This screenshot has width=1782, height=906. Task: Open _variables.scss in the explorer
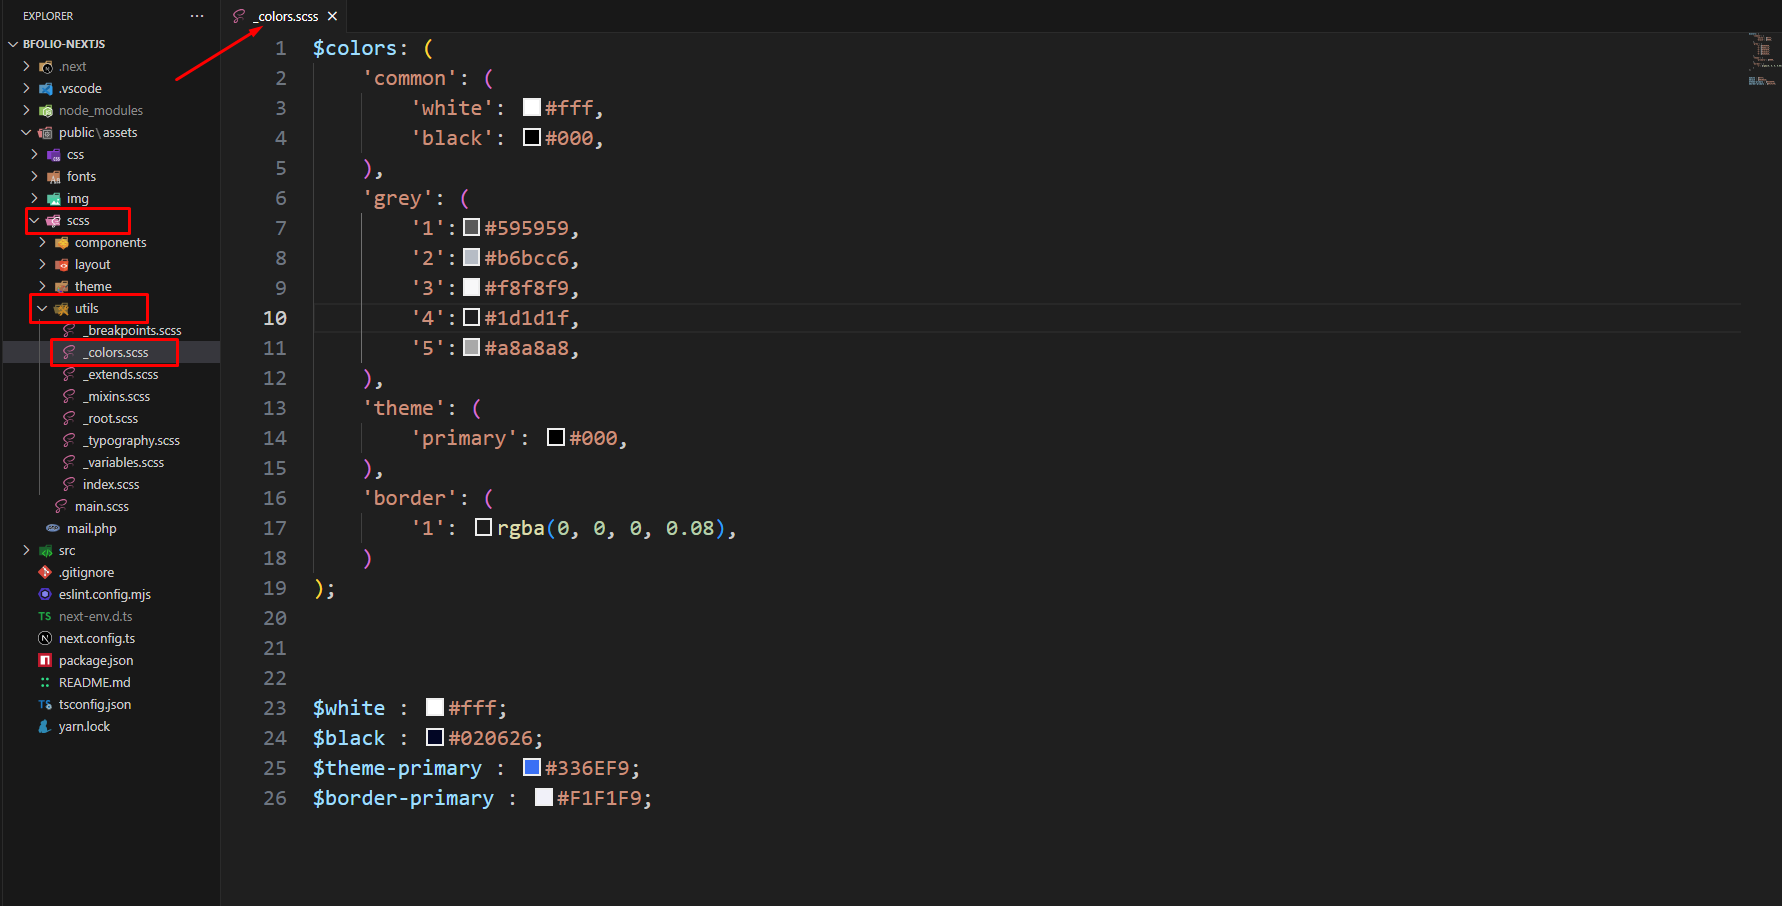(123, 462)
